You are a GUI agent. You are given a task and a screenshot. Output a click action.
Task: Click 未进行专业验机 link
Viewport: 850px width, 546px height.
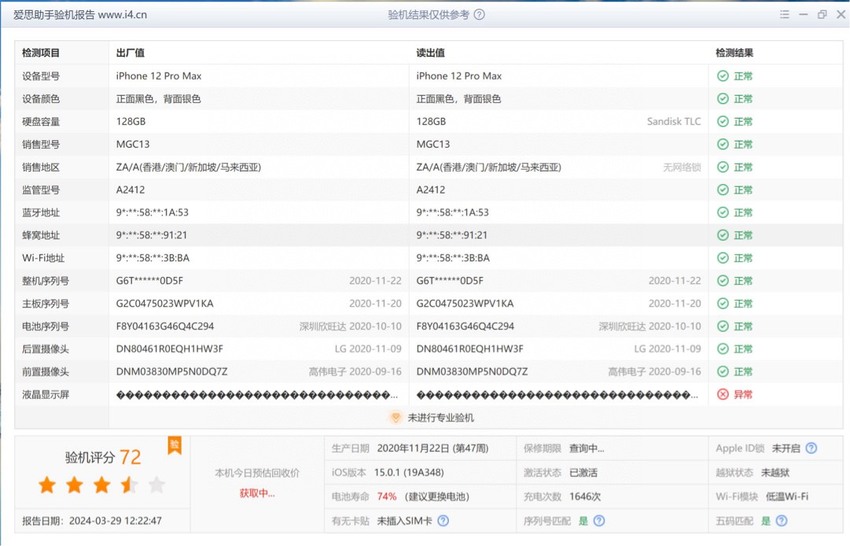441,418
